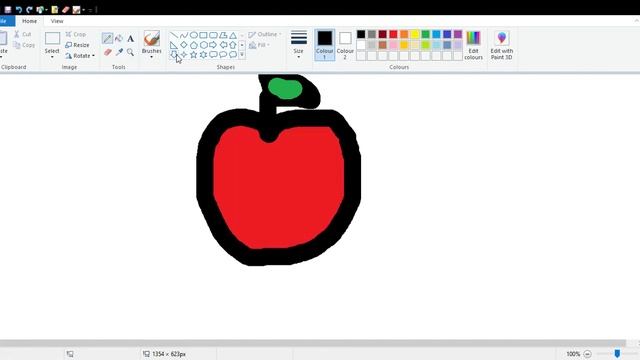Screen dimensions: 640x360
Task: Click the zoom slider handle
Action: point(617,353)
